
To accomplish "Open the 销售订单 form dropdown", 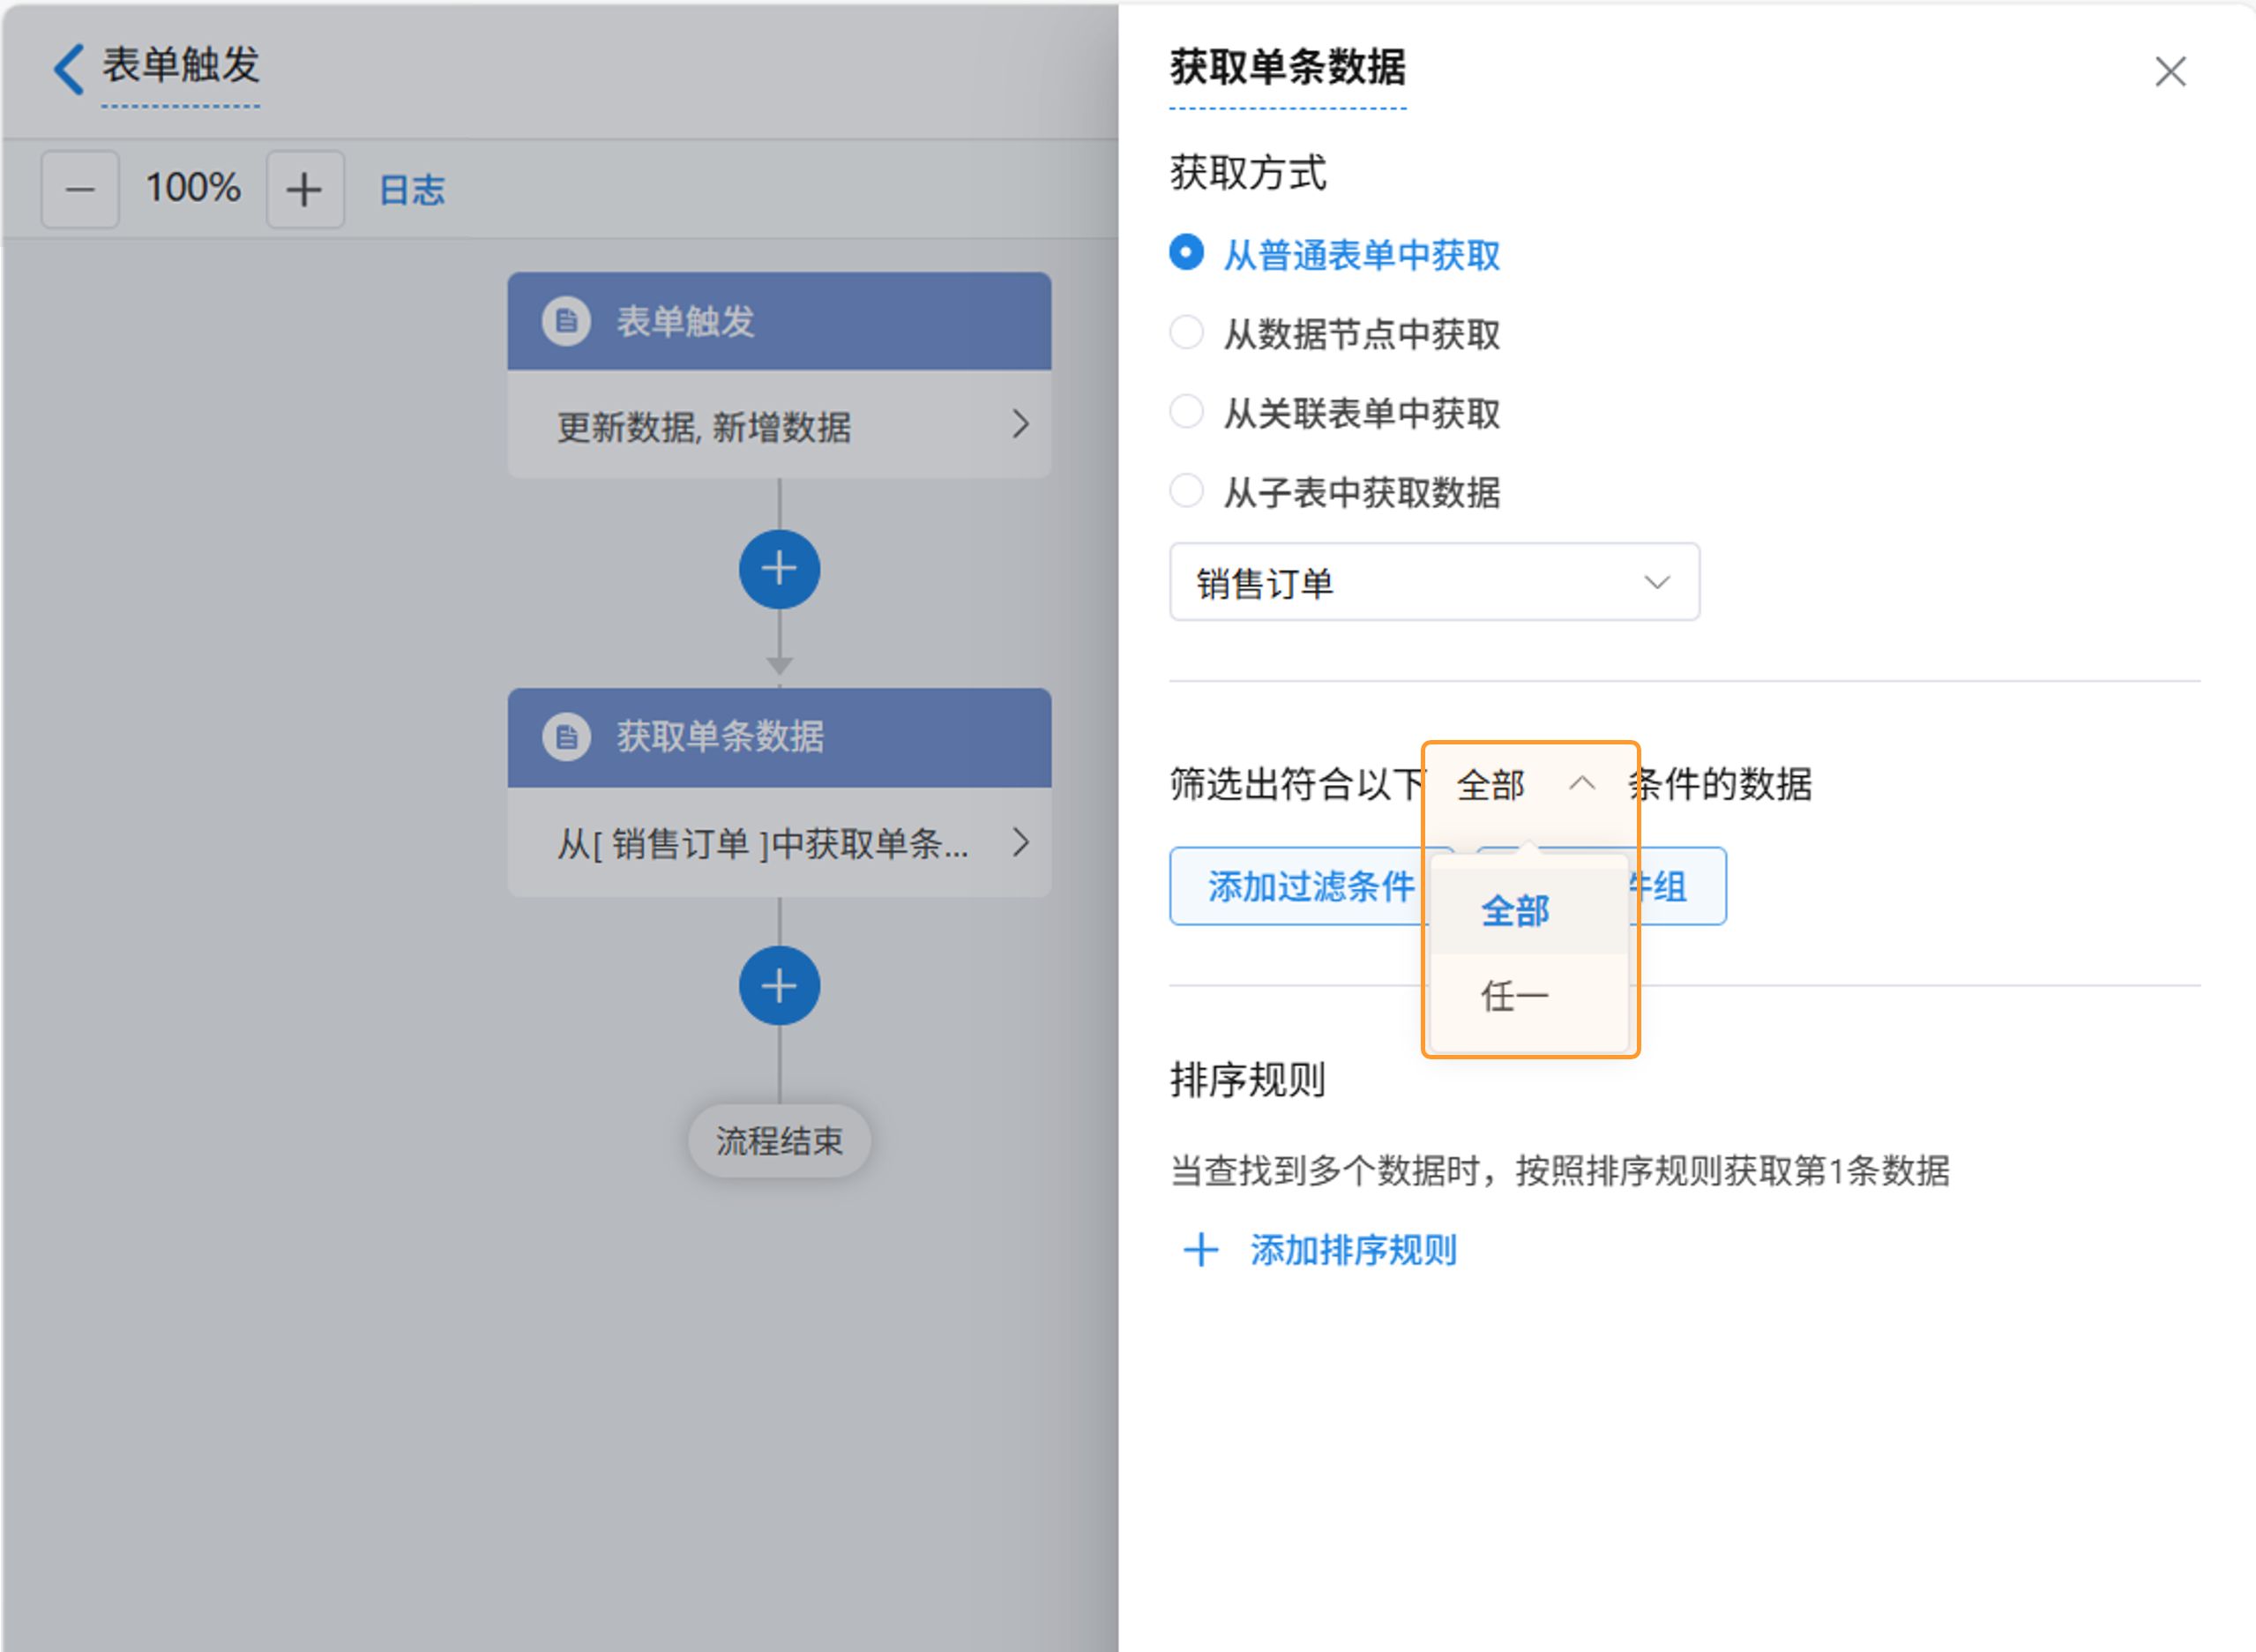I will tap(1433, 582).
